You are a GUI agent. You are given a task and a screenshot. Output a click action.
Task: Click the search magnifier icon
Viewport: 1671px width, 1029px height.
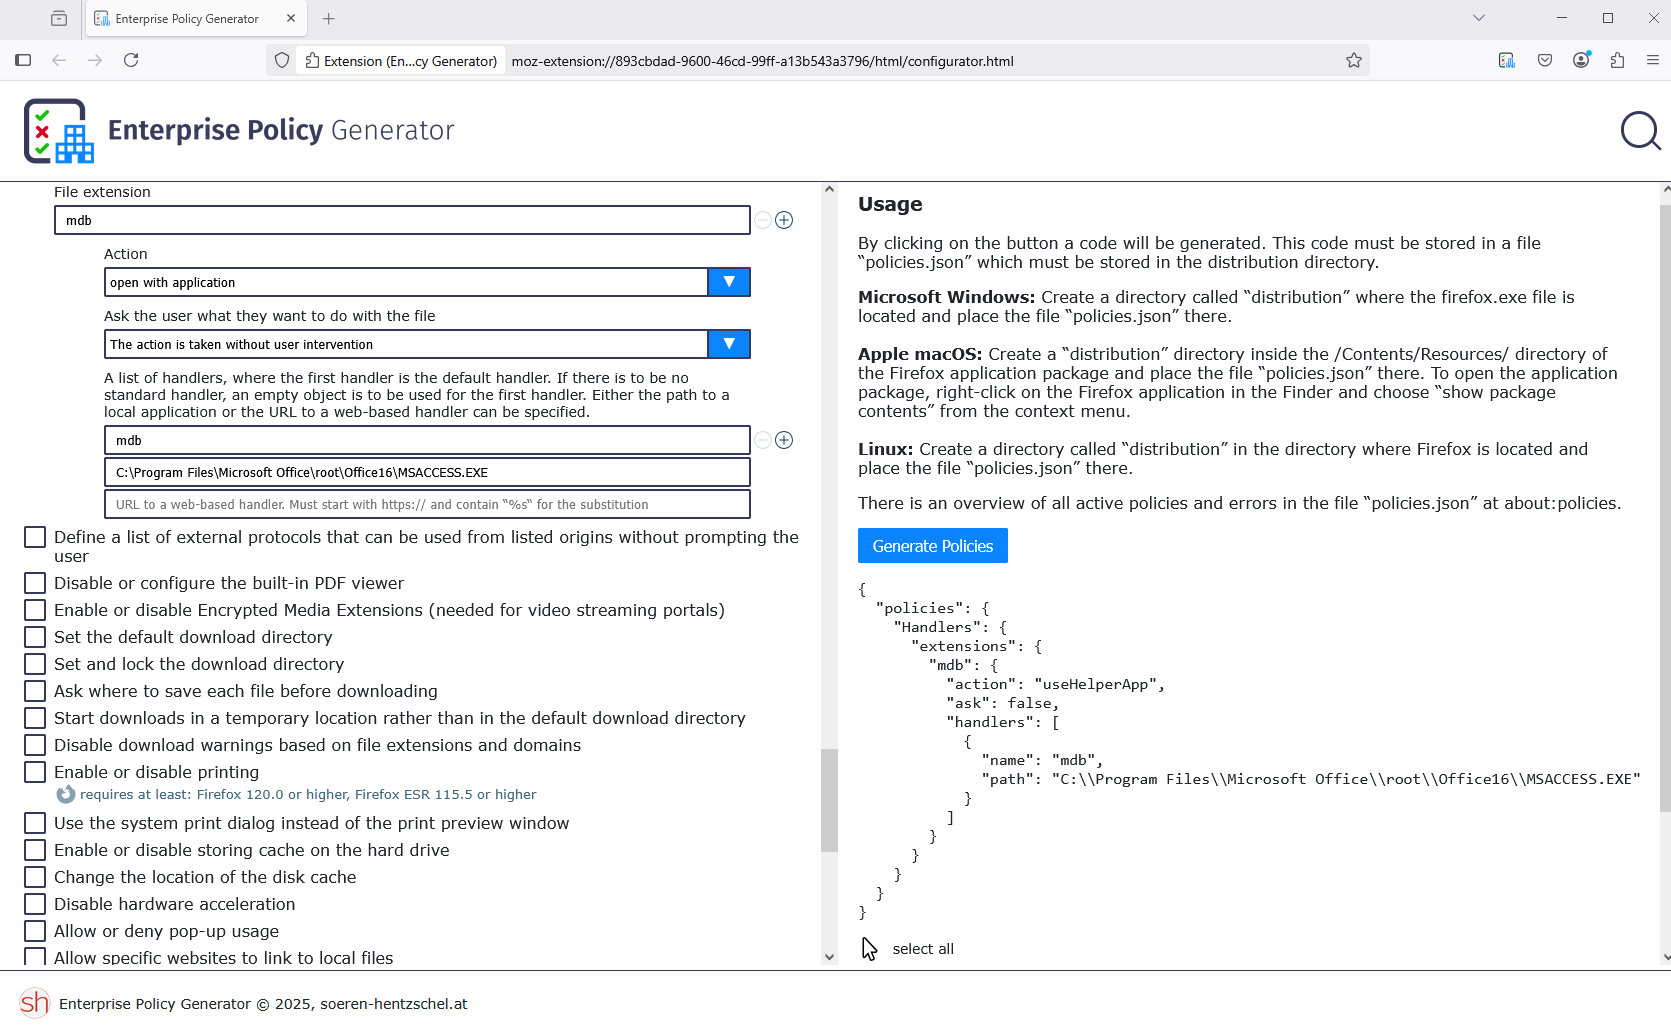tap(1640, 130)
